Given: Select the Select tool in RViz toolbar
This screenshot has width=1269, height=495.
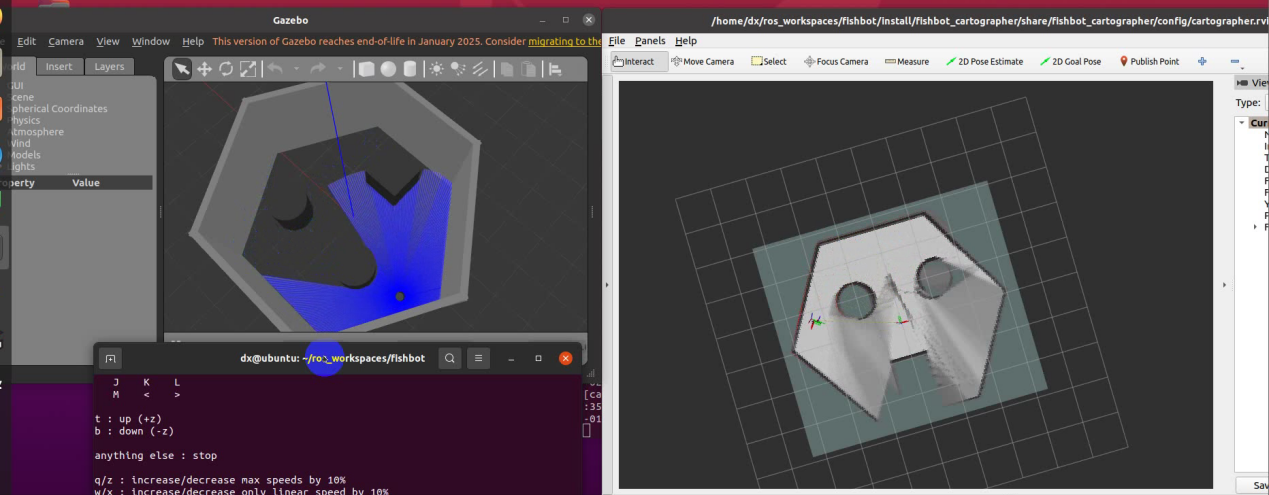Looking at the screenshot, I should point(769,61).
